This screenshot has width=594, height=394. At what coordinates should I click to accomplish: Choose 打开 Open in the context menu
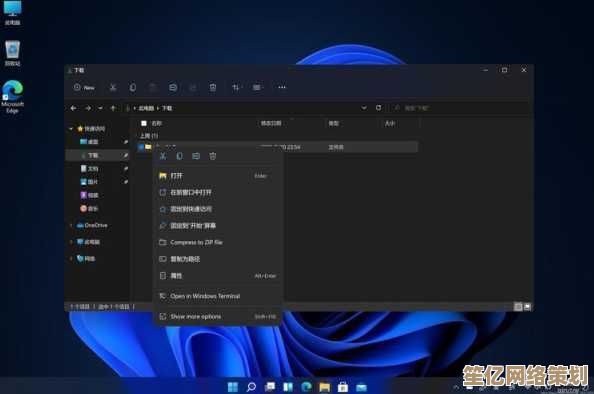tap(218, 176)
